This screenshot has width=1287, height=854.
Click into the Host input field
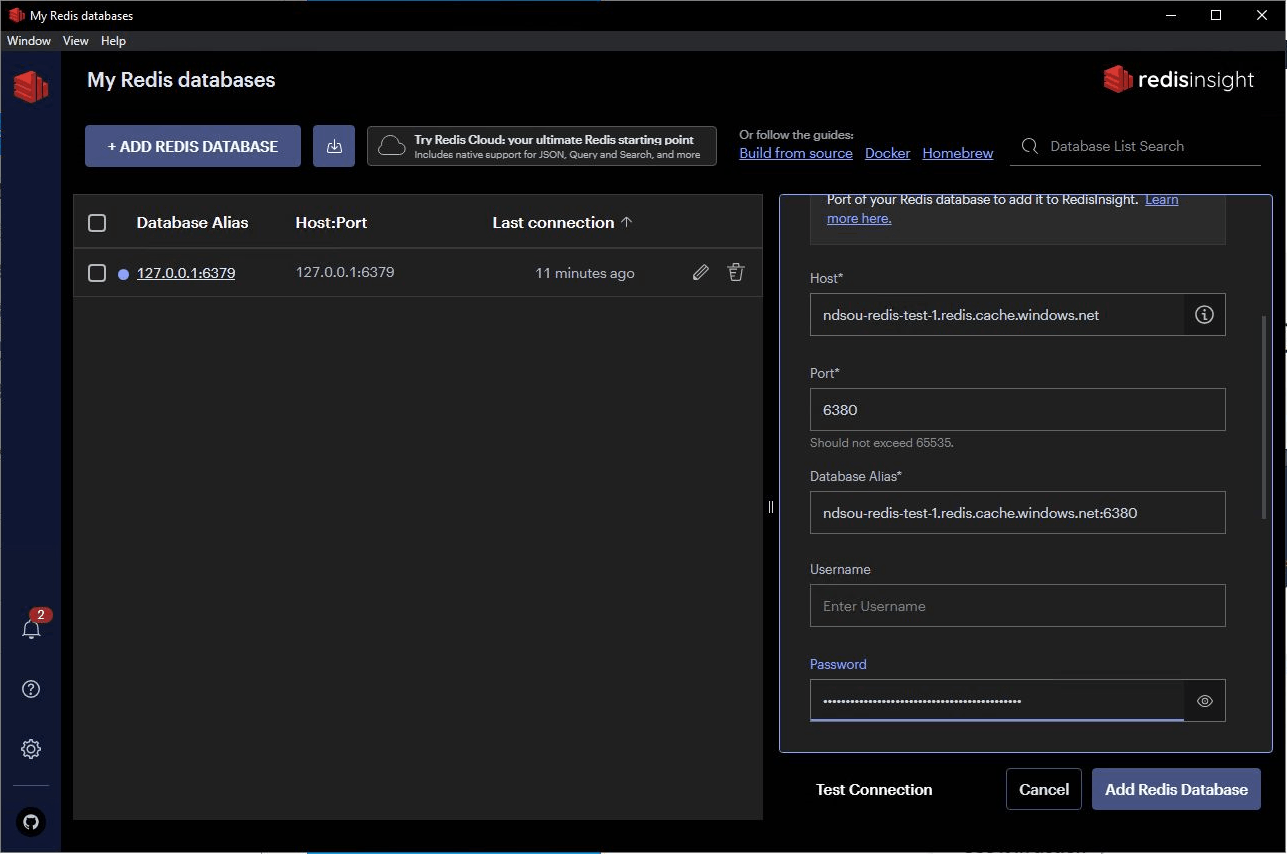[997, 315]
